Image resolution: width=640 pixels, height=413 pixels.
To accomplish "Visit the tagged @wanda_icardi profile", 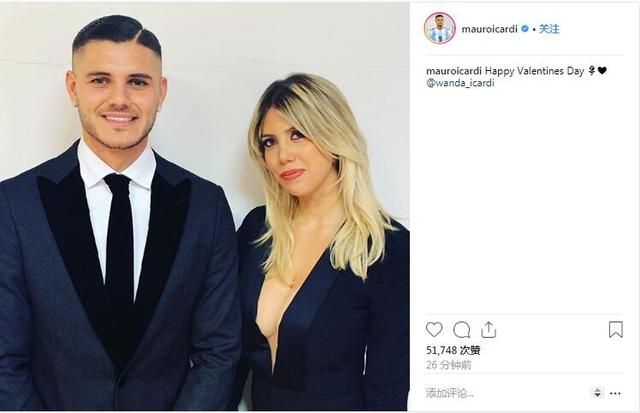I will pos(460,83).
